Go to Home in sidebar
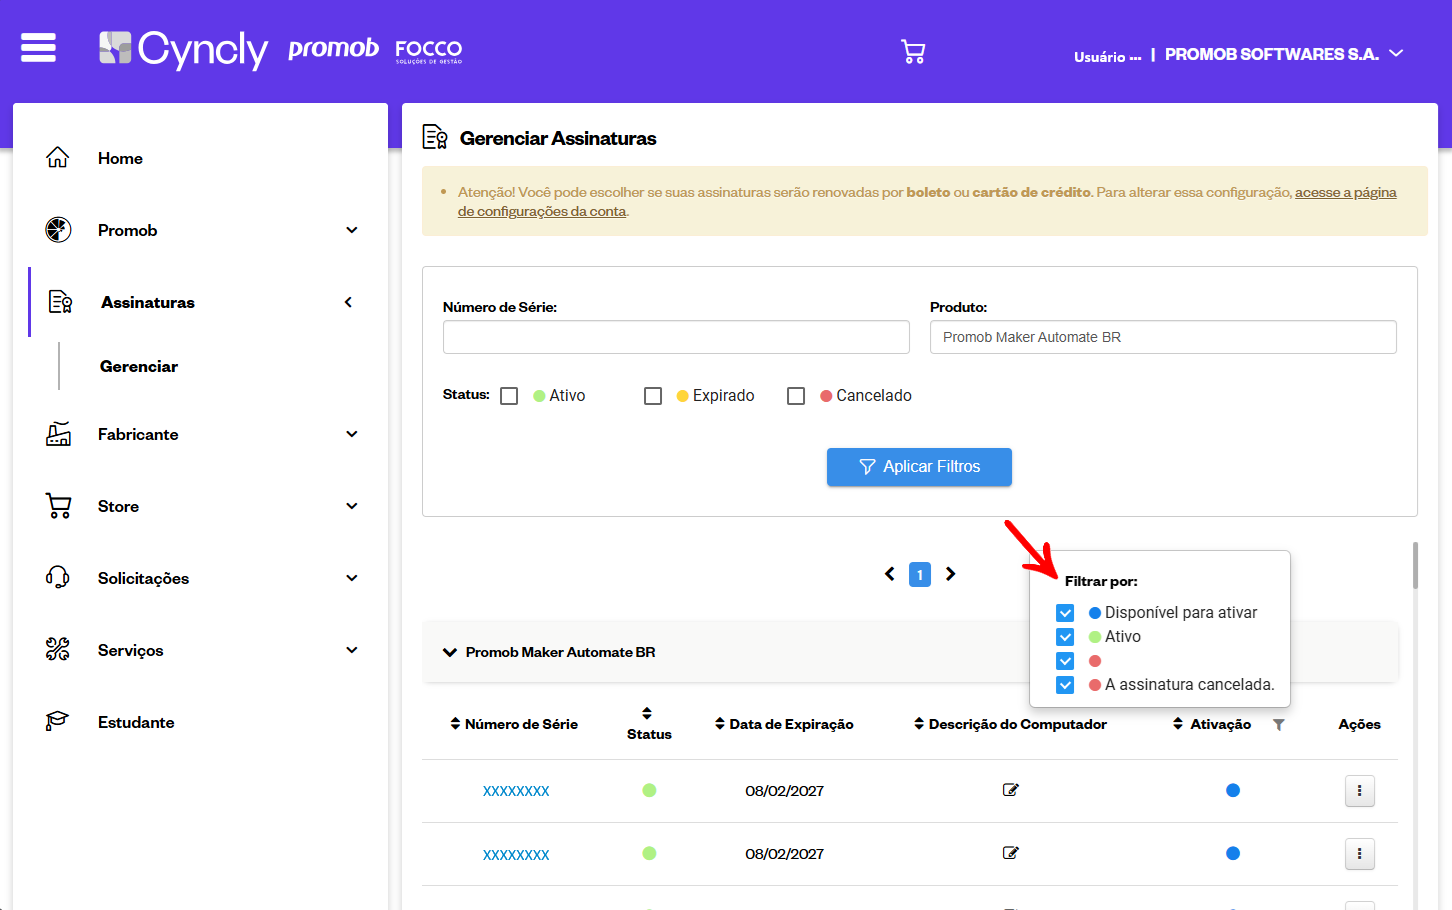The width and height of the screenshot is (1452, 910). 120,158
